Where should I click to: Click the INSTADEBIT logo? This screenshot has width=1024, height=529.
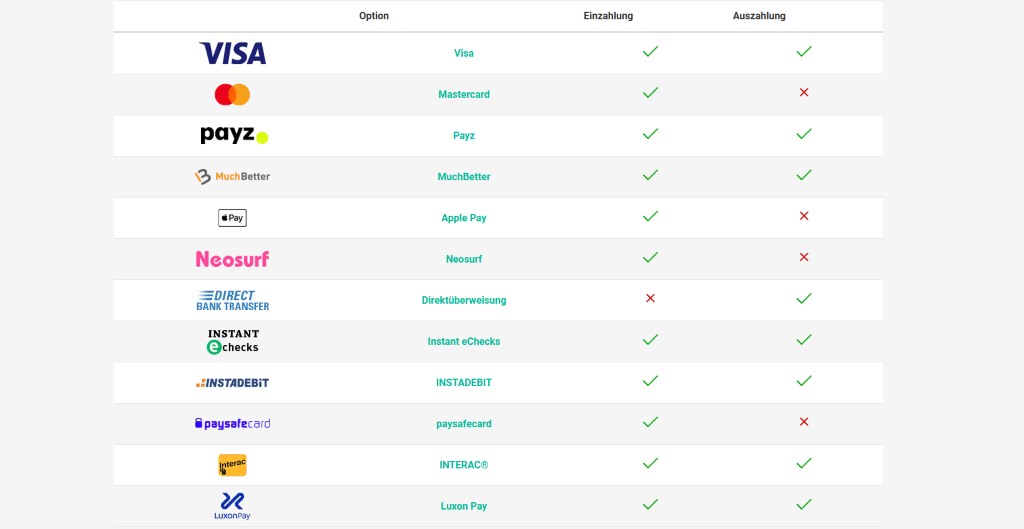(232, 383)
